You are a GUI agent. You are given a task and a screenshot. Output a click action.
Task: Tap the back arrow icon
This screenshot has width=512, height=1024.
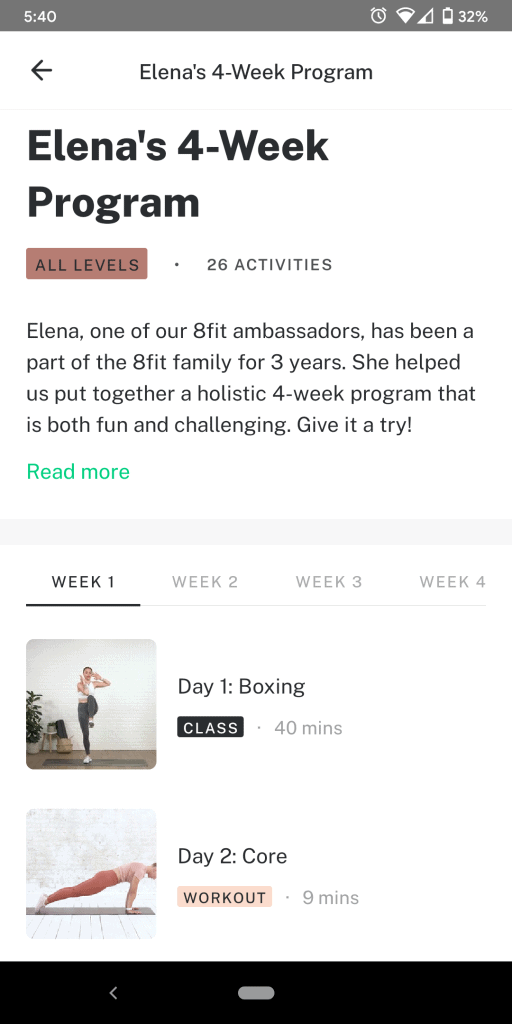point(41,71)
